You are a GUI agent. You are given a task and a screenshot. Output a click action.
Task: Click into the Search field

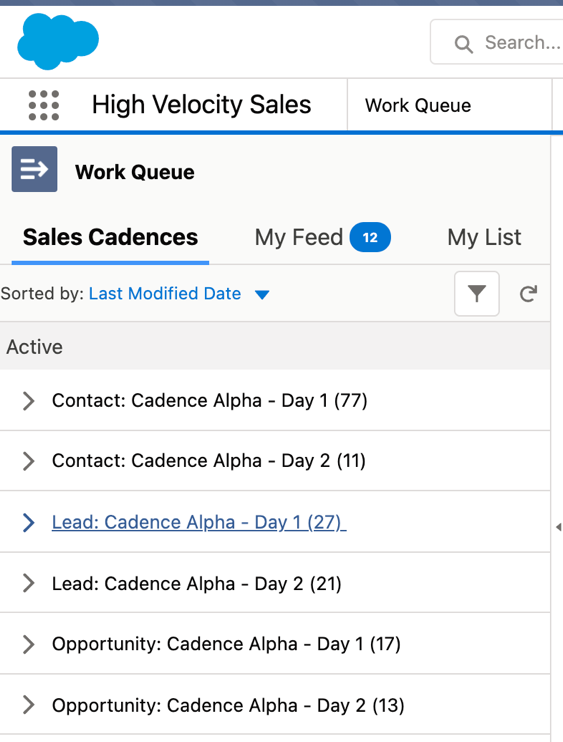[x=522, y=43]
